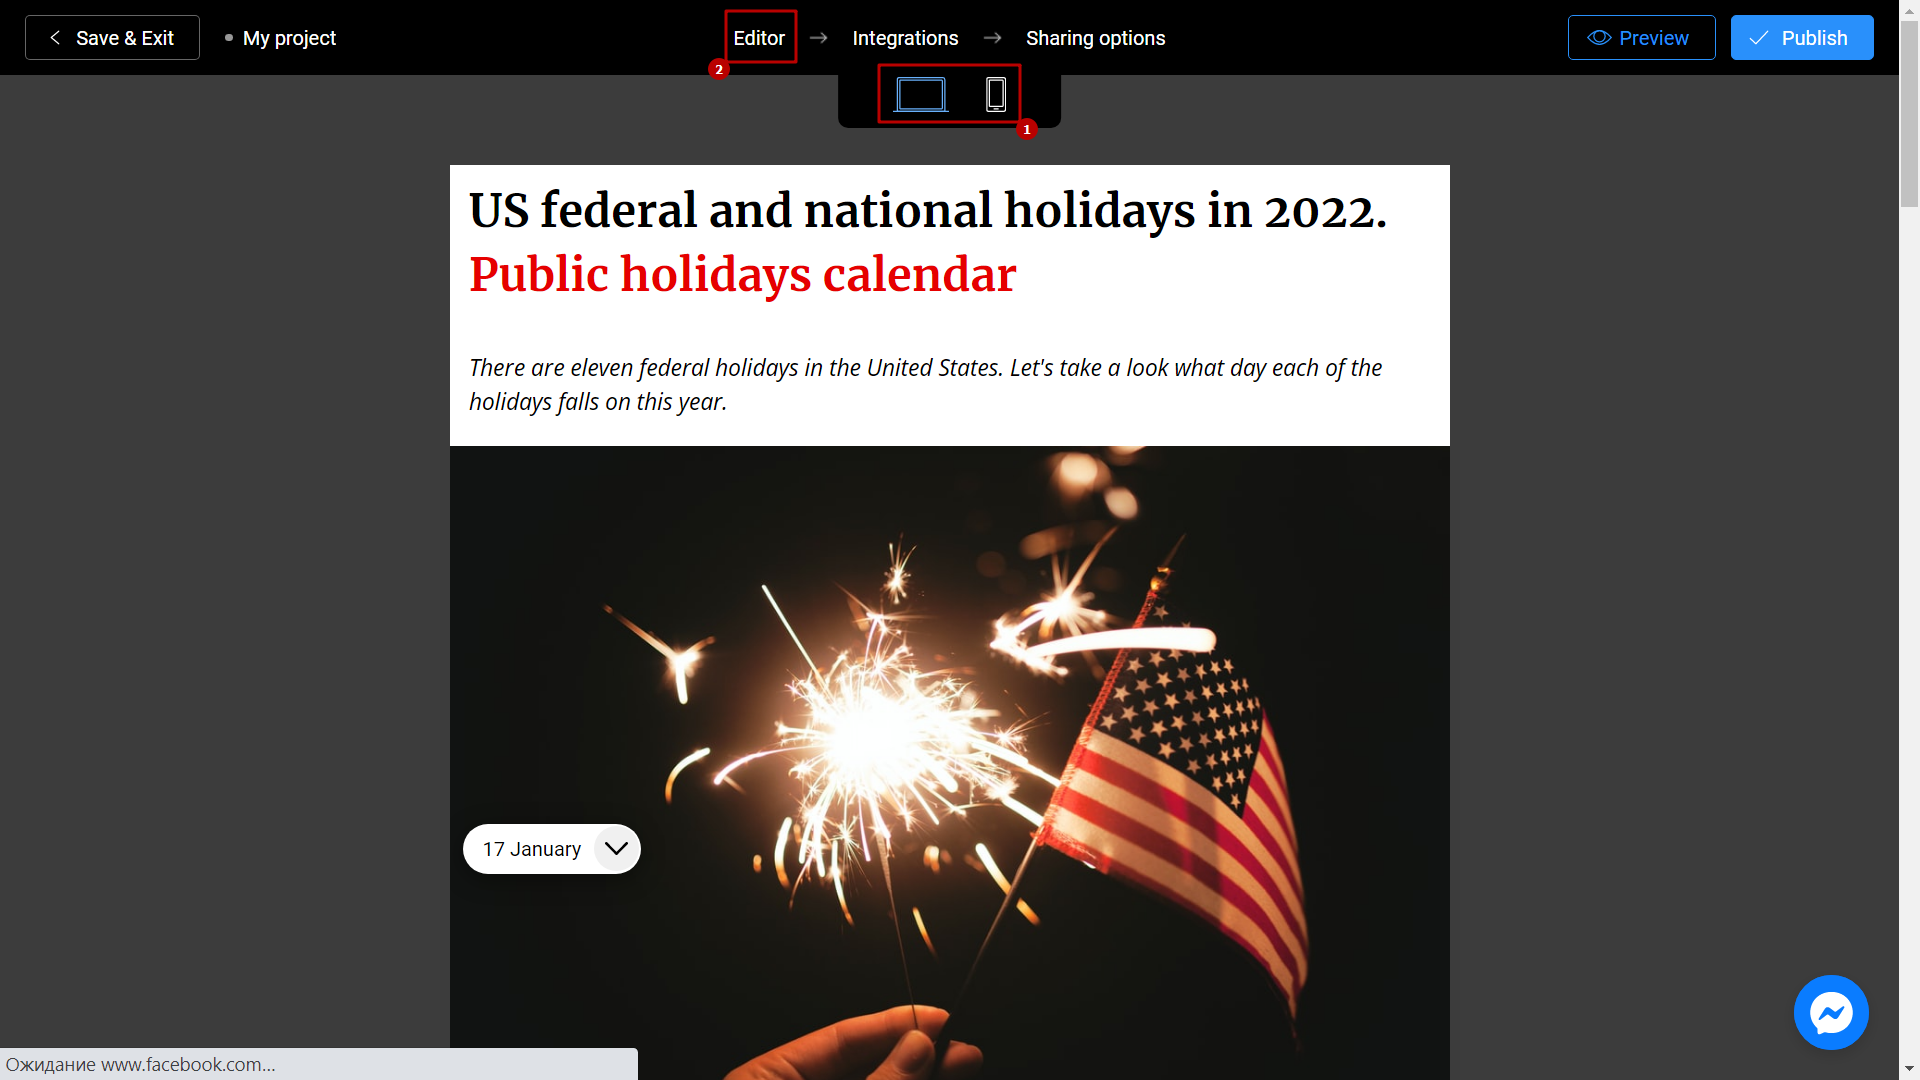
Task: Click the Save & Exit arrow icon
Action: click(x=53, y=37)
